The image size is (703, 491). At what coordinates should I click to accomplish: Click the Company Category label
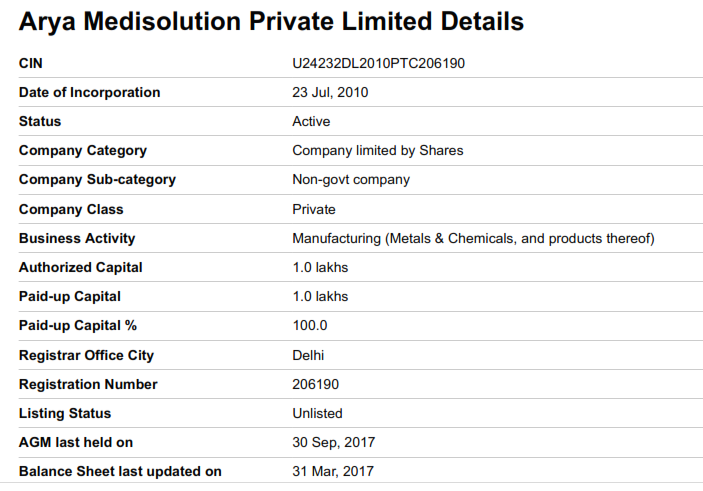pyautogui.click(x=82, y=151)
